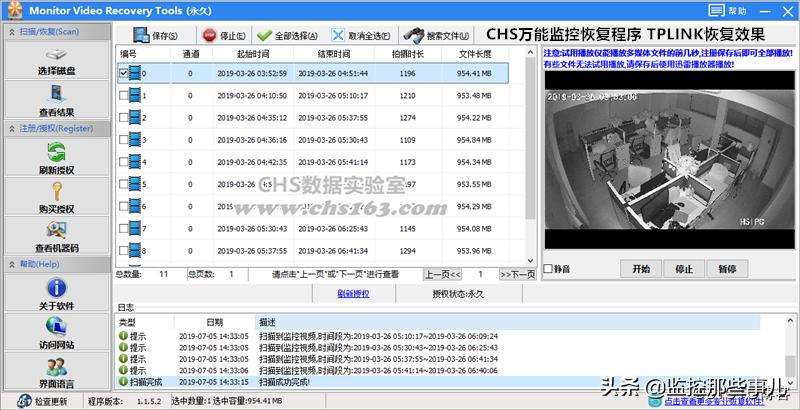Sort by 起始时间 column header
This screenshot has width=800, height=410.
point(253,54)
